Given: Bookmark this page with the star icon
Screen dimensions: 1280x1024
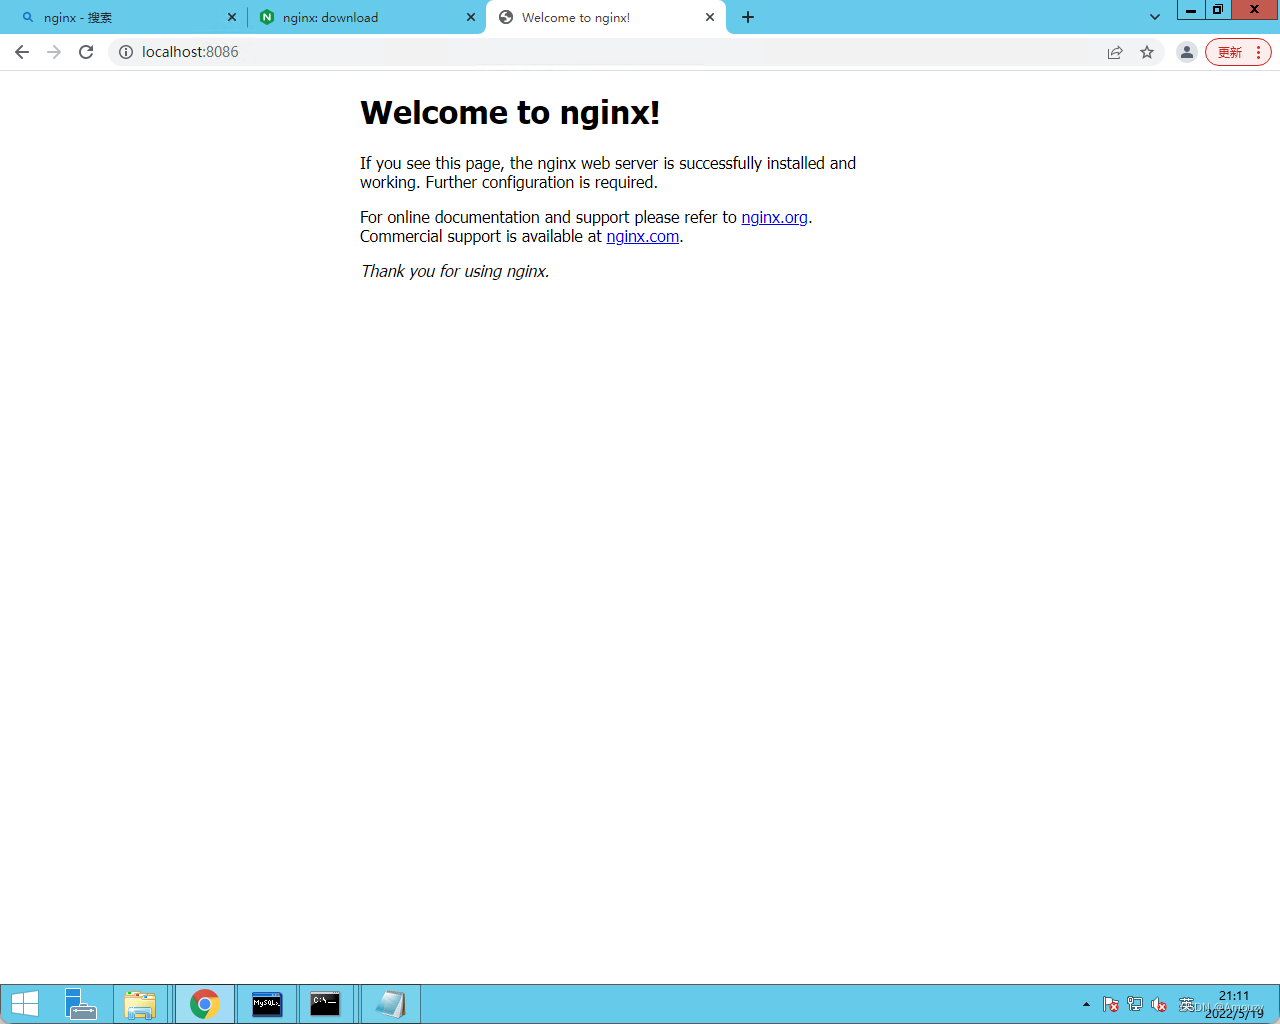Looking at the screenshot, I should pyautogui.click(x=1146, y=52).
